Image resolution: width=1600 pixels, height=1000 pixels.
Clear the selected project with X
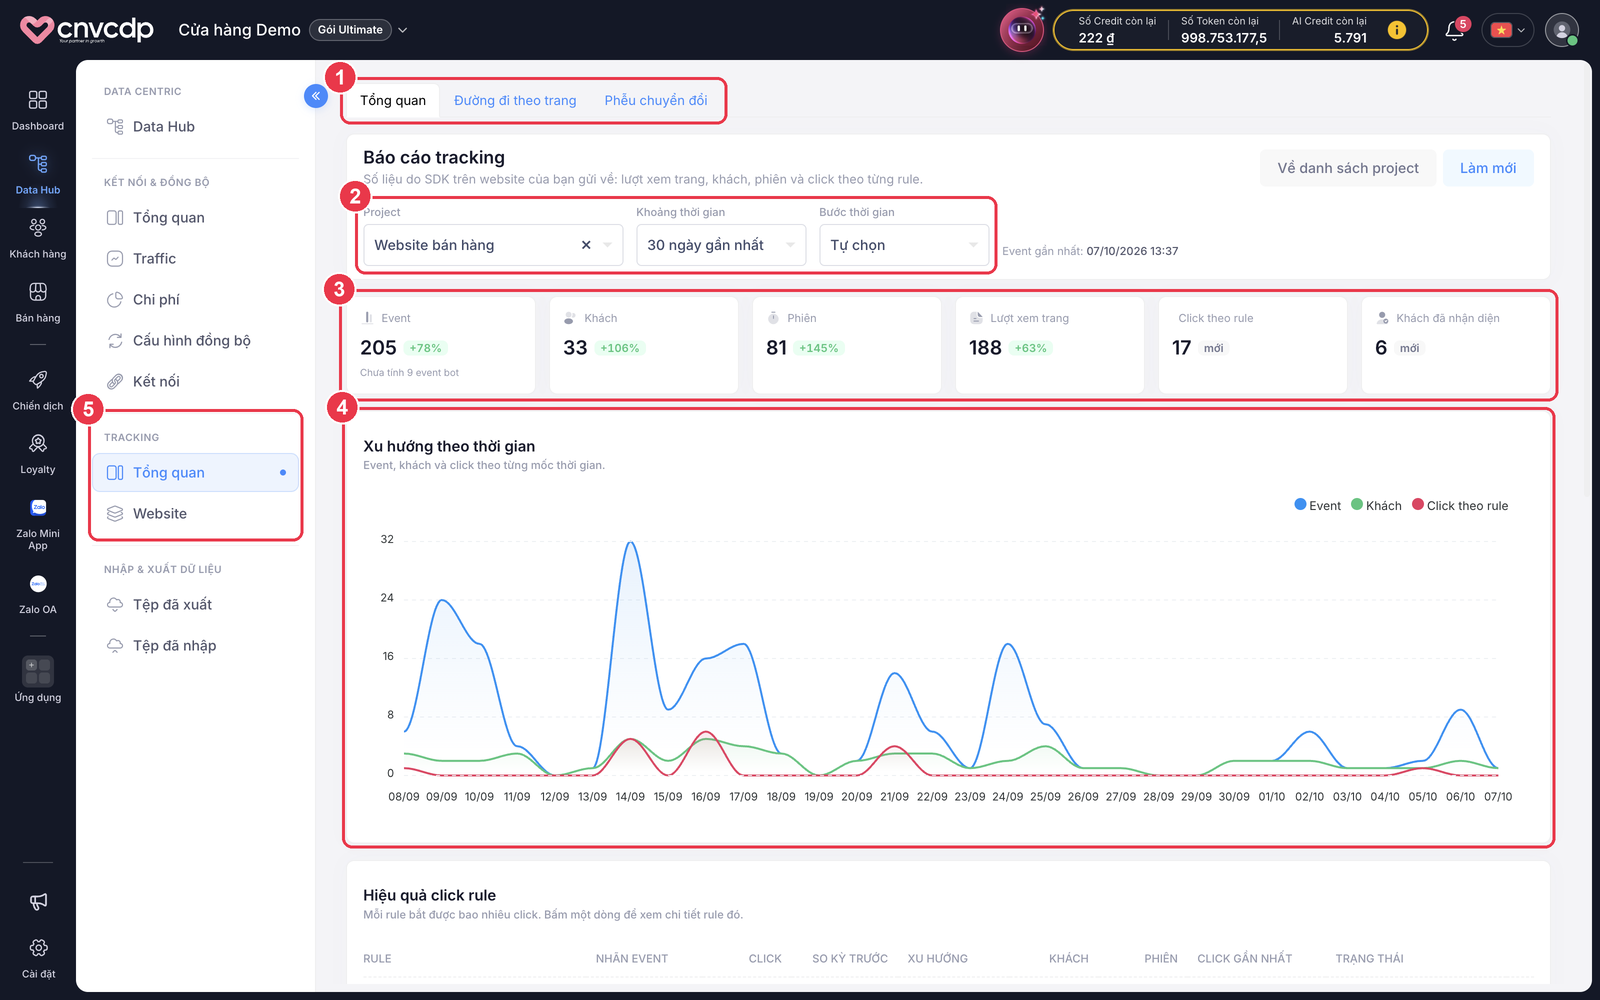[x=586, y=245]
